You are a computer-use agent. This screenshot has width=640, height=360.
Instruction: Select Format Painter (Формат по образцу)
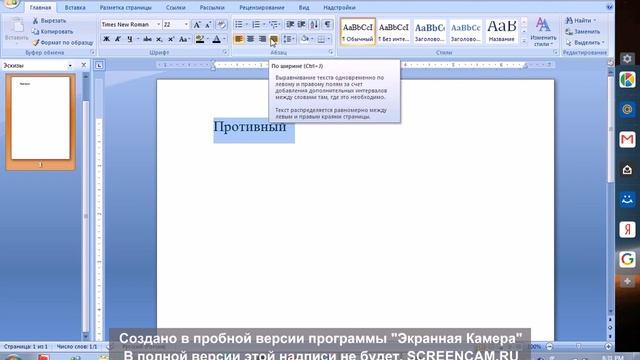coord(63,42)
